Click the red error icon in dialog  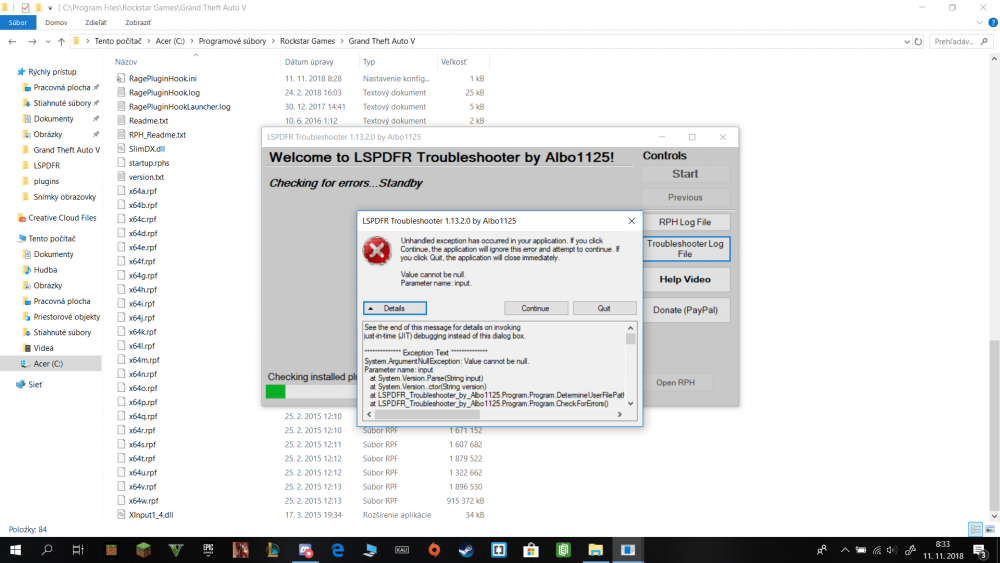[x=377, y=251]
